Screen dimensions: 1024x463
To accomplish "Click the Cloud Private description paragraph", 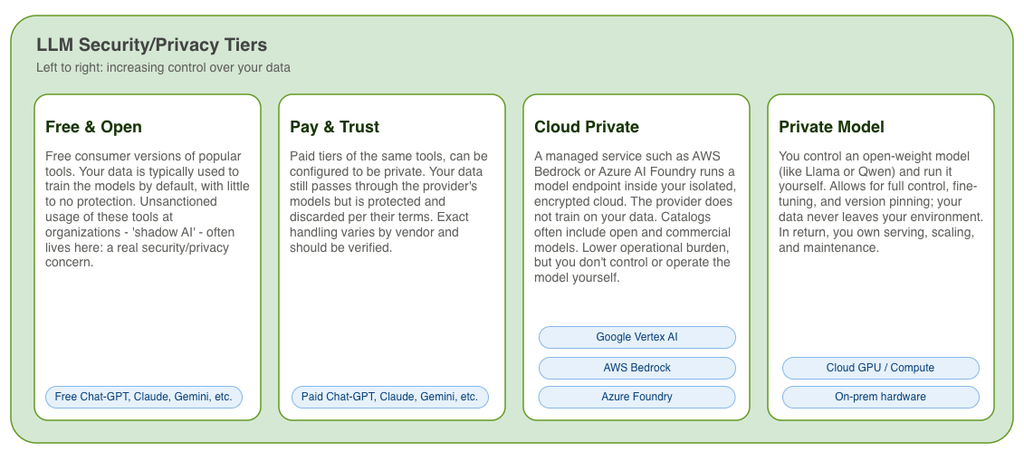I will point(635,217).
